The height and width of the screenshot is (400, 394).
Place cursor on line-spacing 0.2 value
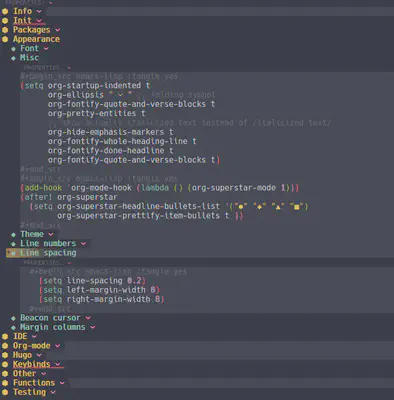pyautogui.click(x=135, y=281)
